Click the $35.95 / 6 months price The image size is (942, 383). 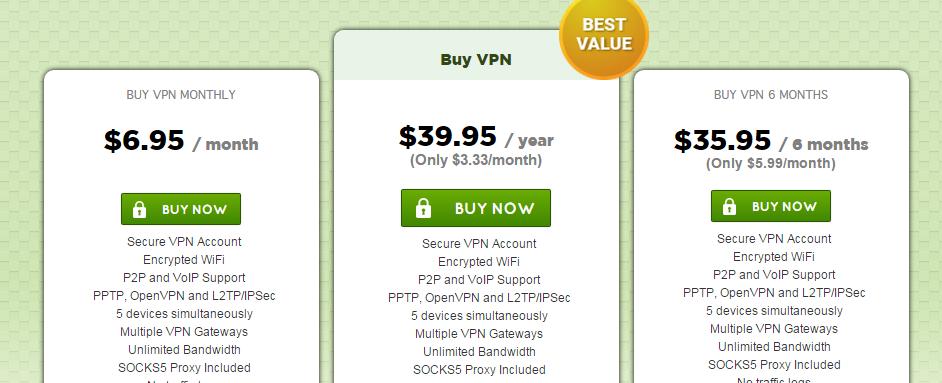pos(771,141)
